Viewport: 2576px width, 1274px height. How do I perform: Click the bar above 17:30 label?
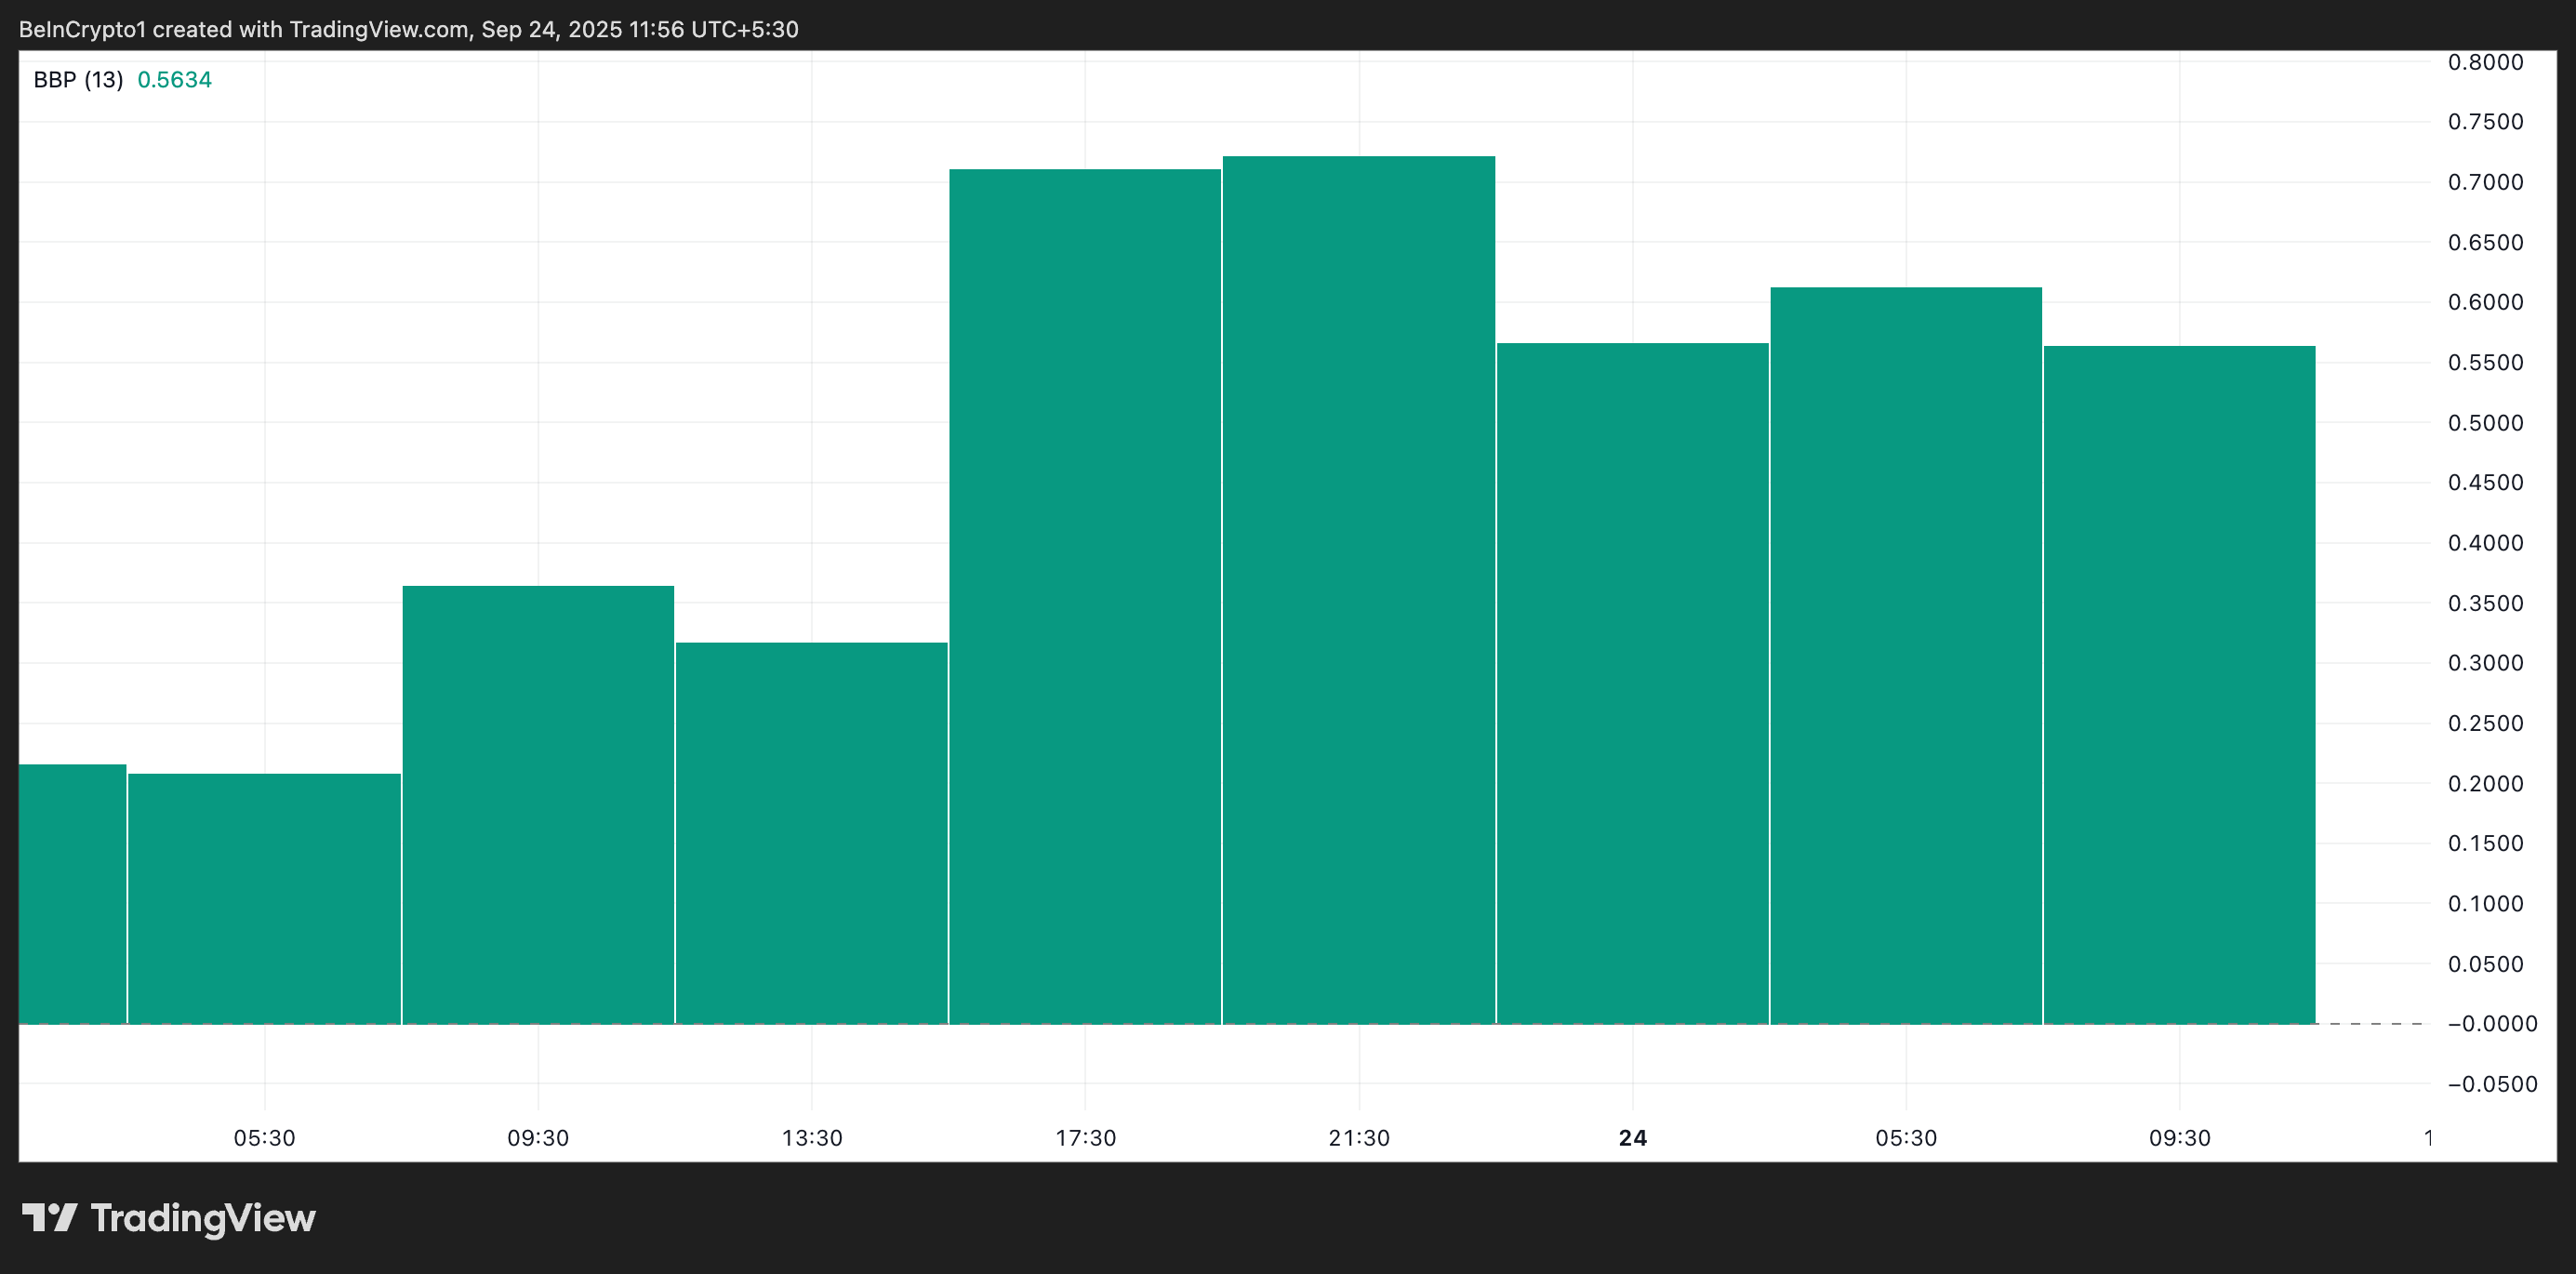(x=1085, y=597)
